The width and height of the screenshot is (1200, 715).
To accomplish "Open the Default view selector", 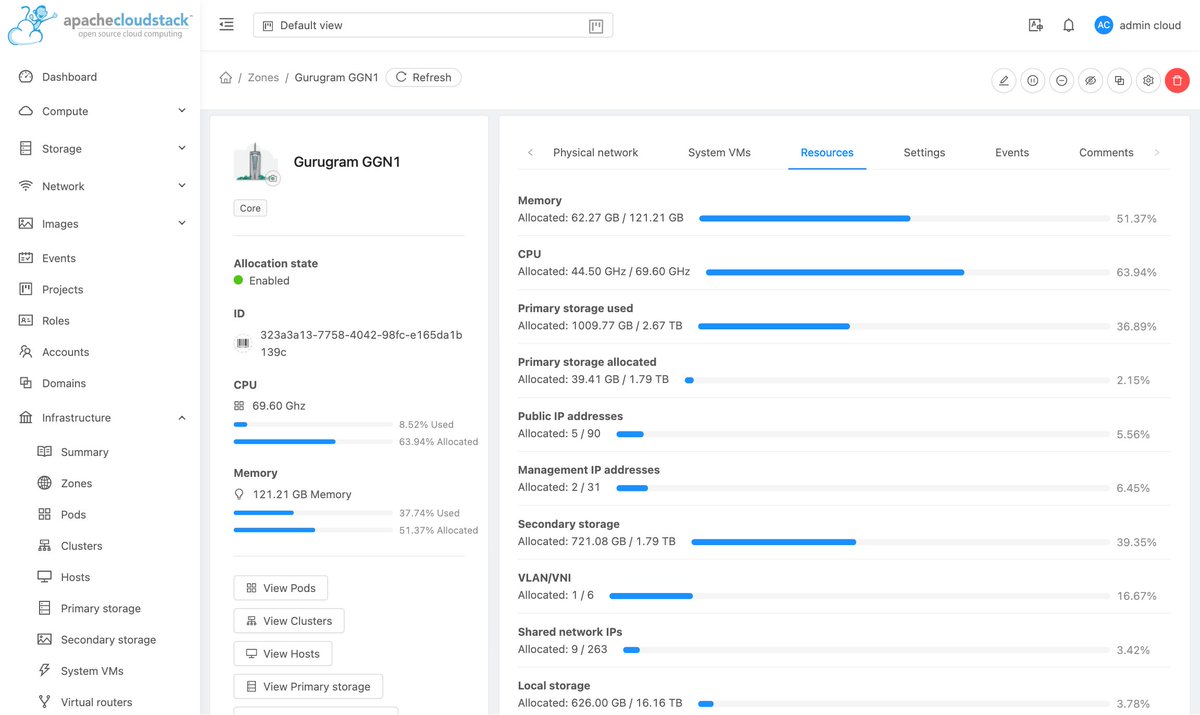I will coord(430,25).
